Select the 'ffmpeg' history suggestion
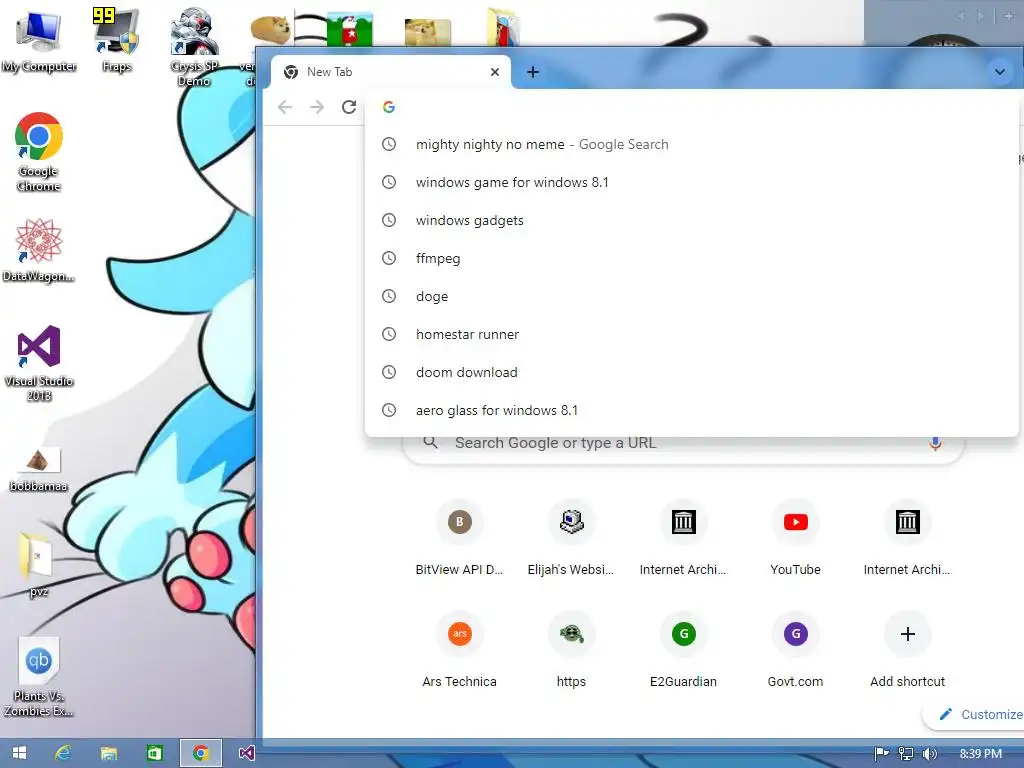This screenshot has height=768, width=1024. click(x=692, y=258)
